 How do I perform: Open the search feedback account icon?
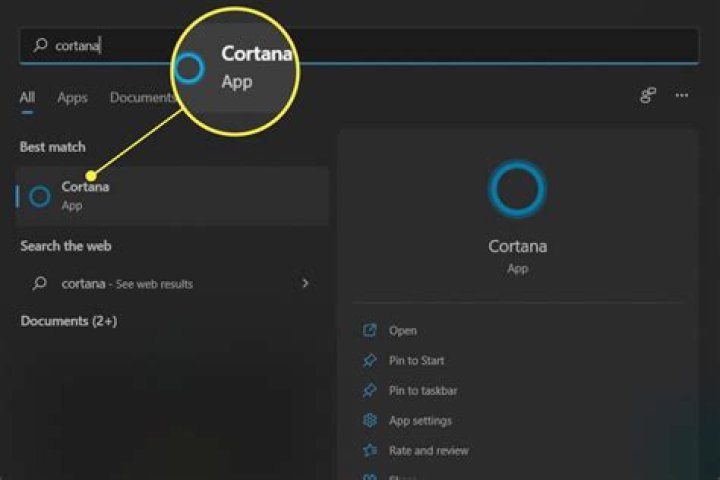[648, 96]
